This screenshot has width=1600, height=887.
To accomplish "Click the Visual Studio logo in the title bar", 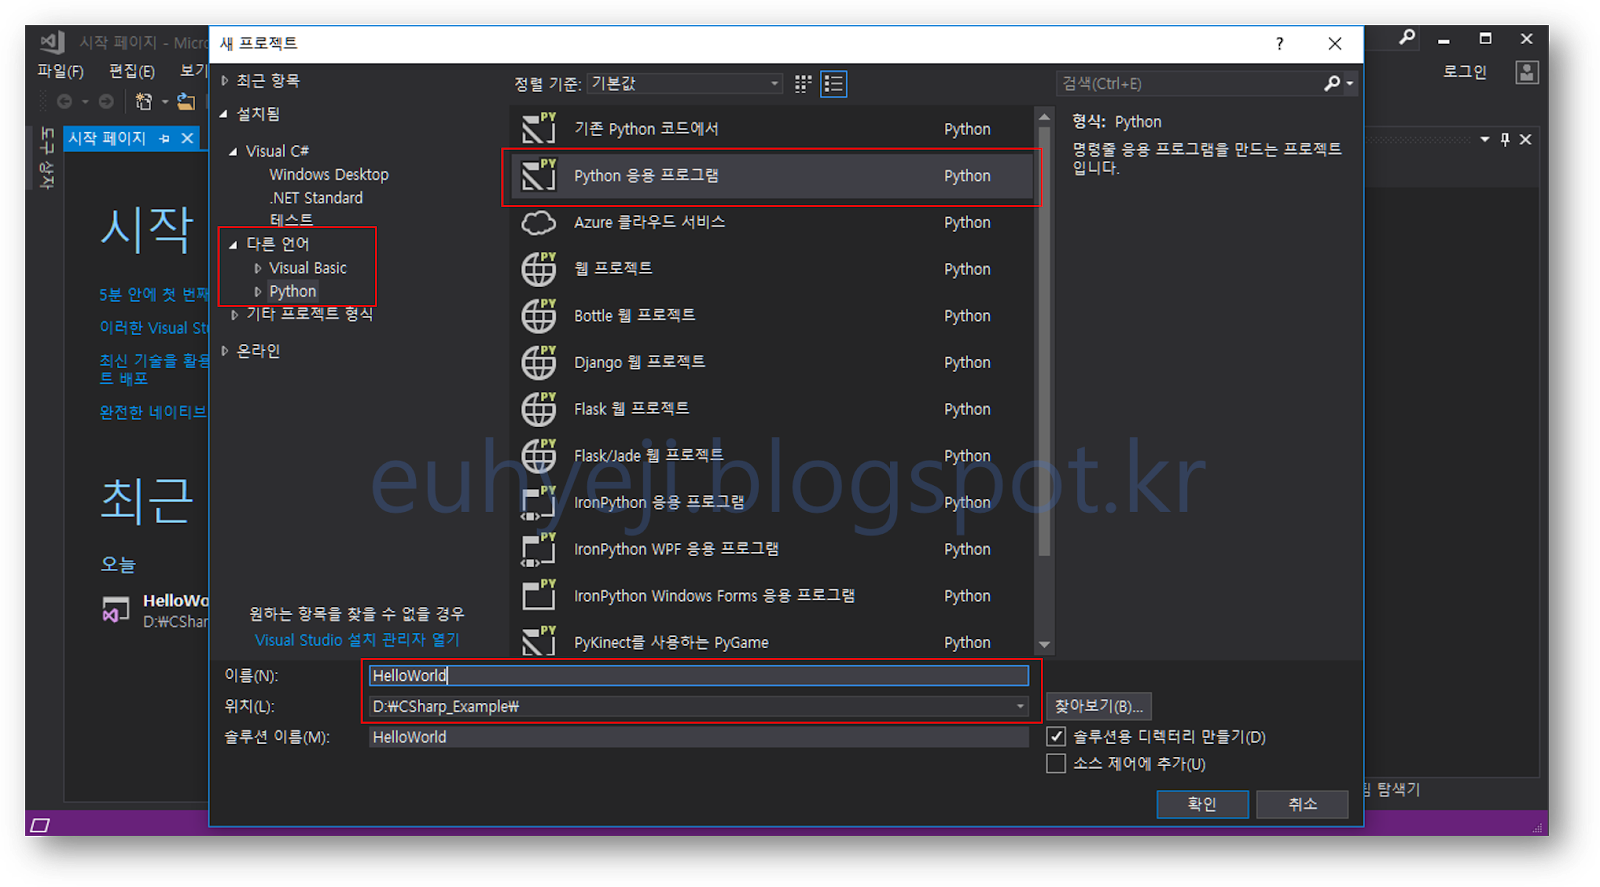I will 52,42.
